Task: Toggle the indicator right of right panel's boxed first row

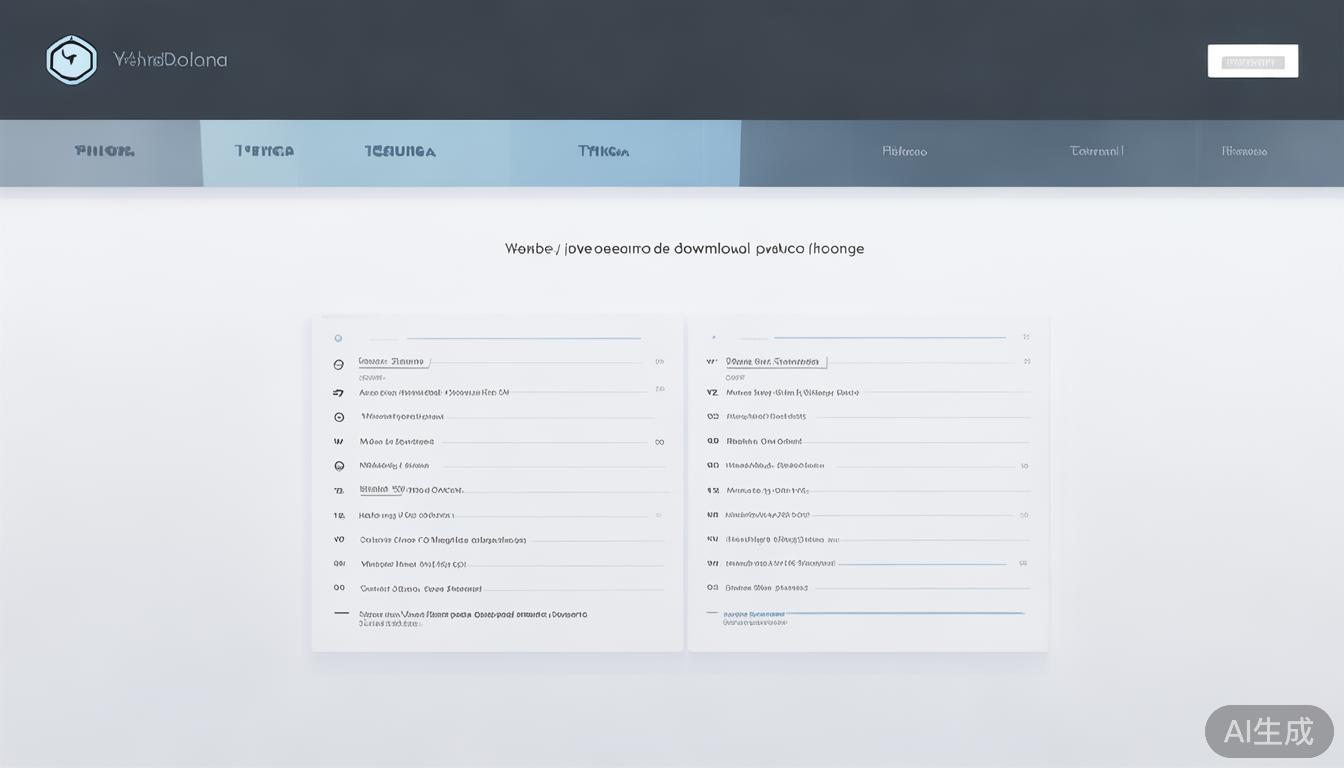Action: [1026, 361]
